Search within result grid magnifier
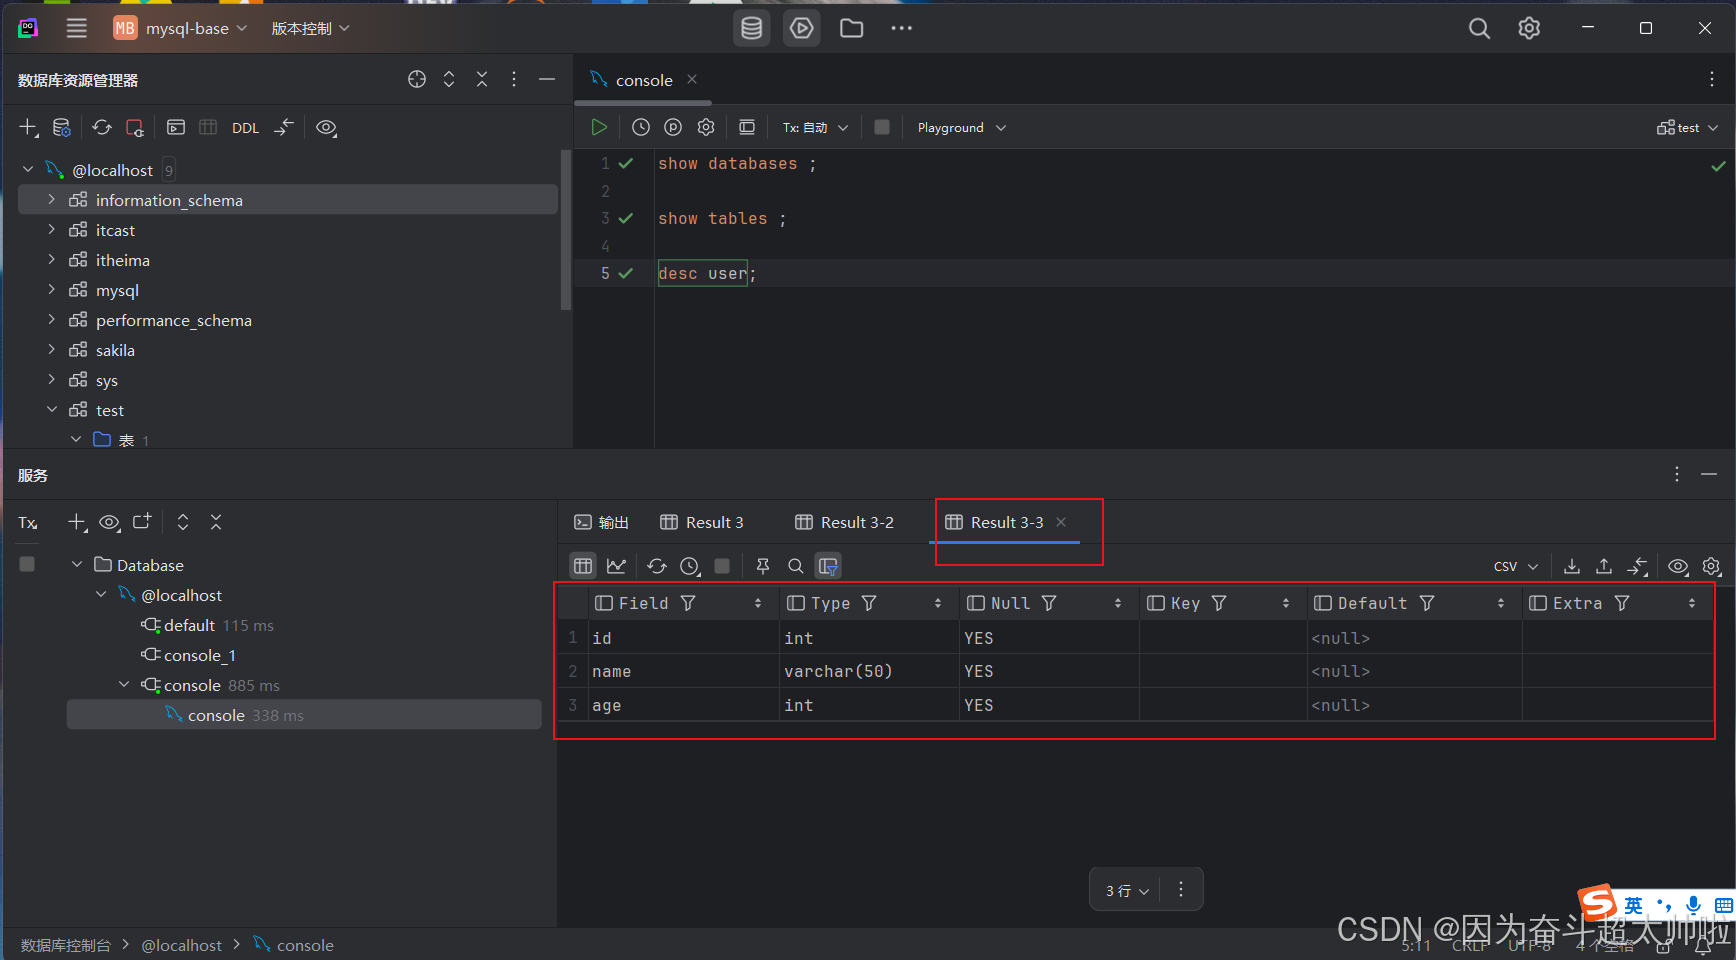The width and height of the screenshot is (1736, 960). point(795,566)
